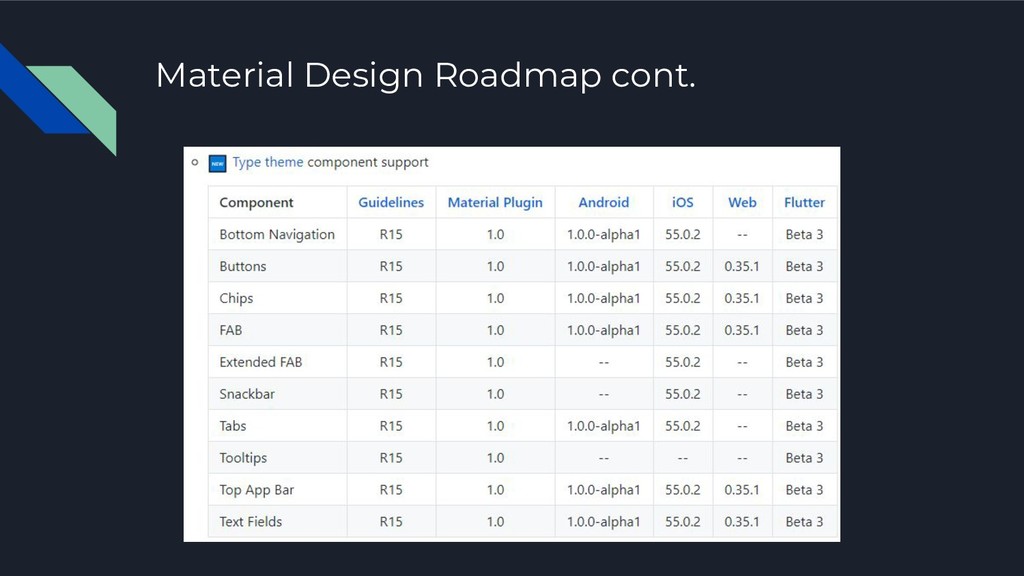The width and height of the screenshot is (1024, 576).
Task: Select the 'Bottom Navigation' row label
Action: 277,234
